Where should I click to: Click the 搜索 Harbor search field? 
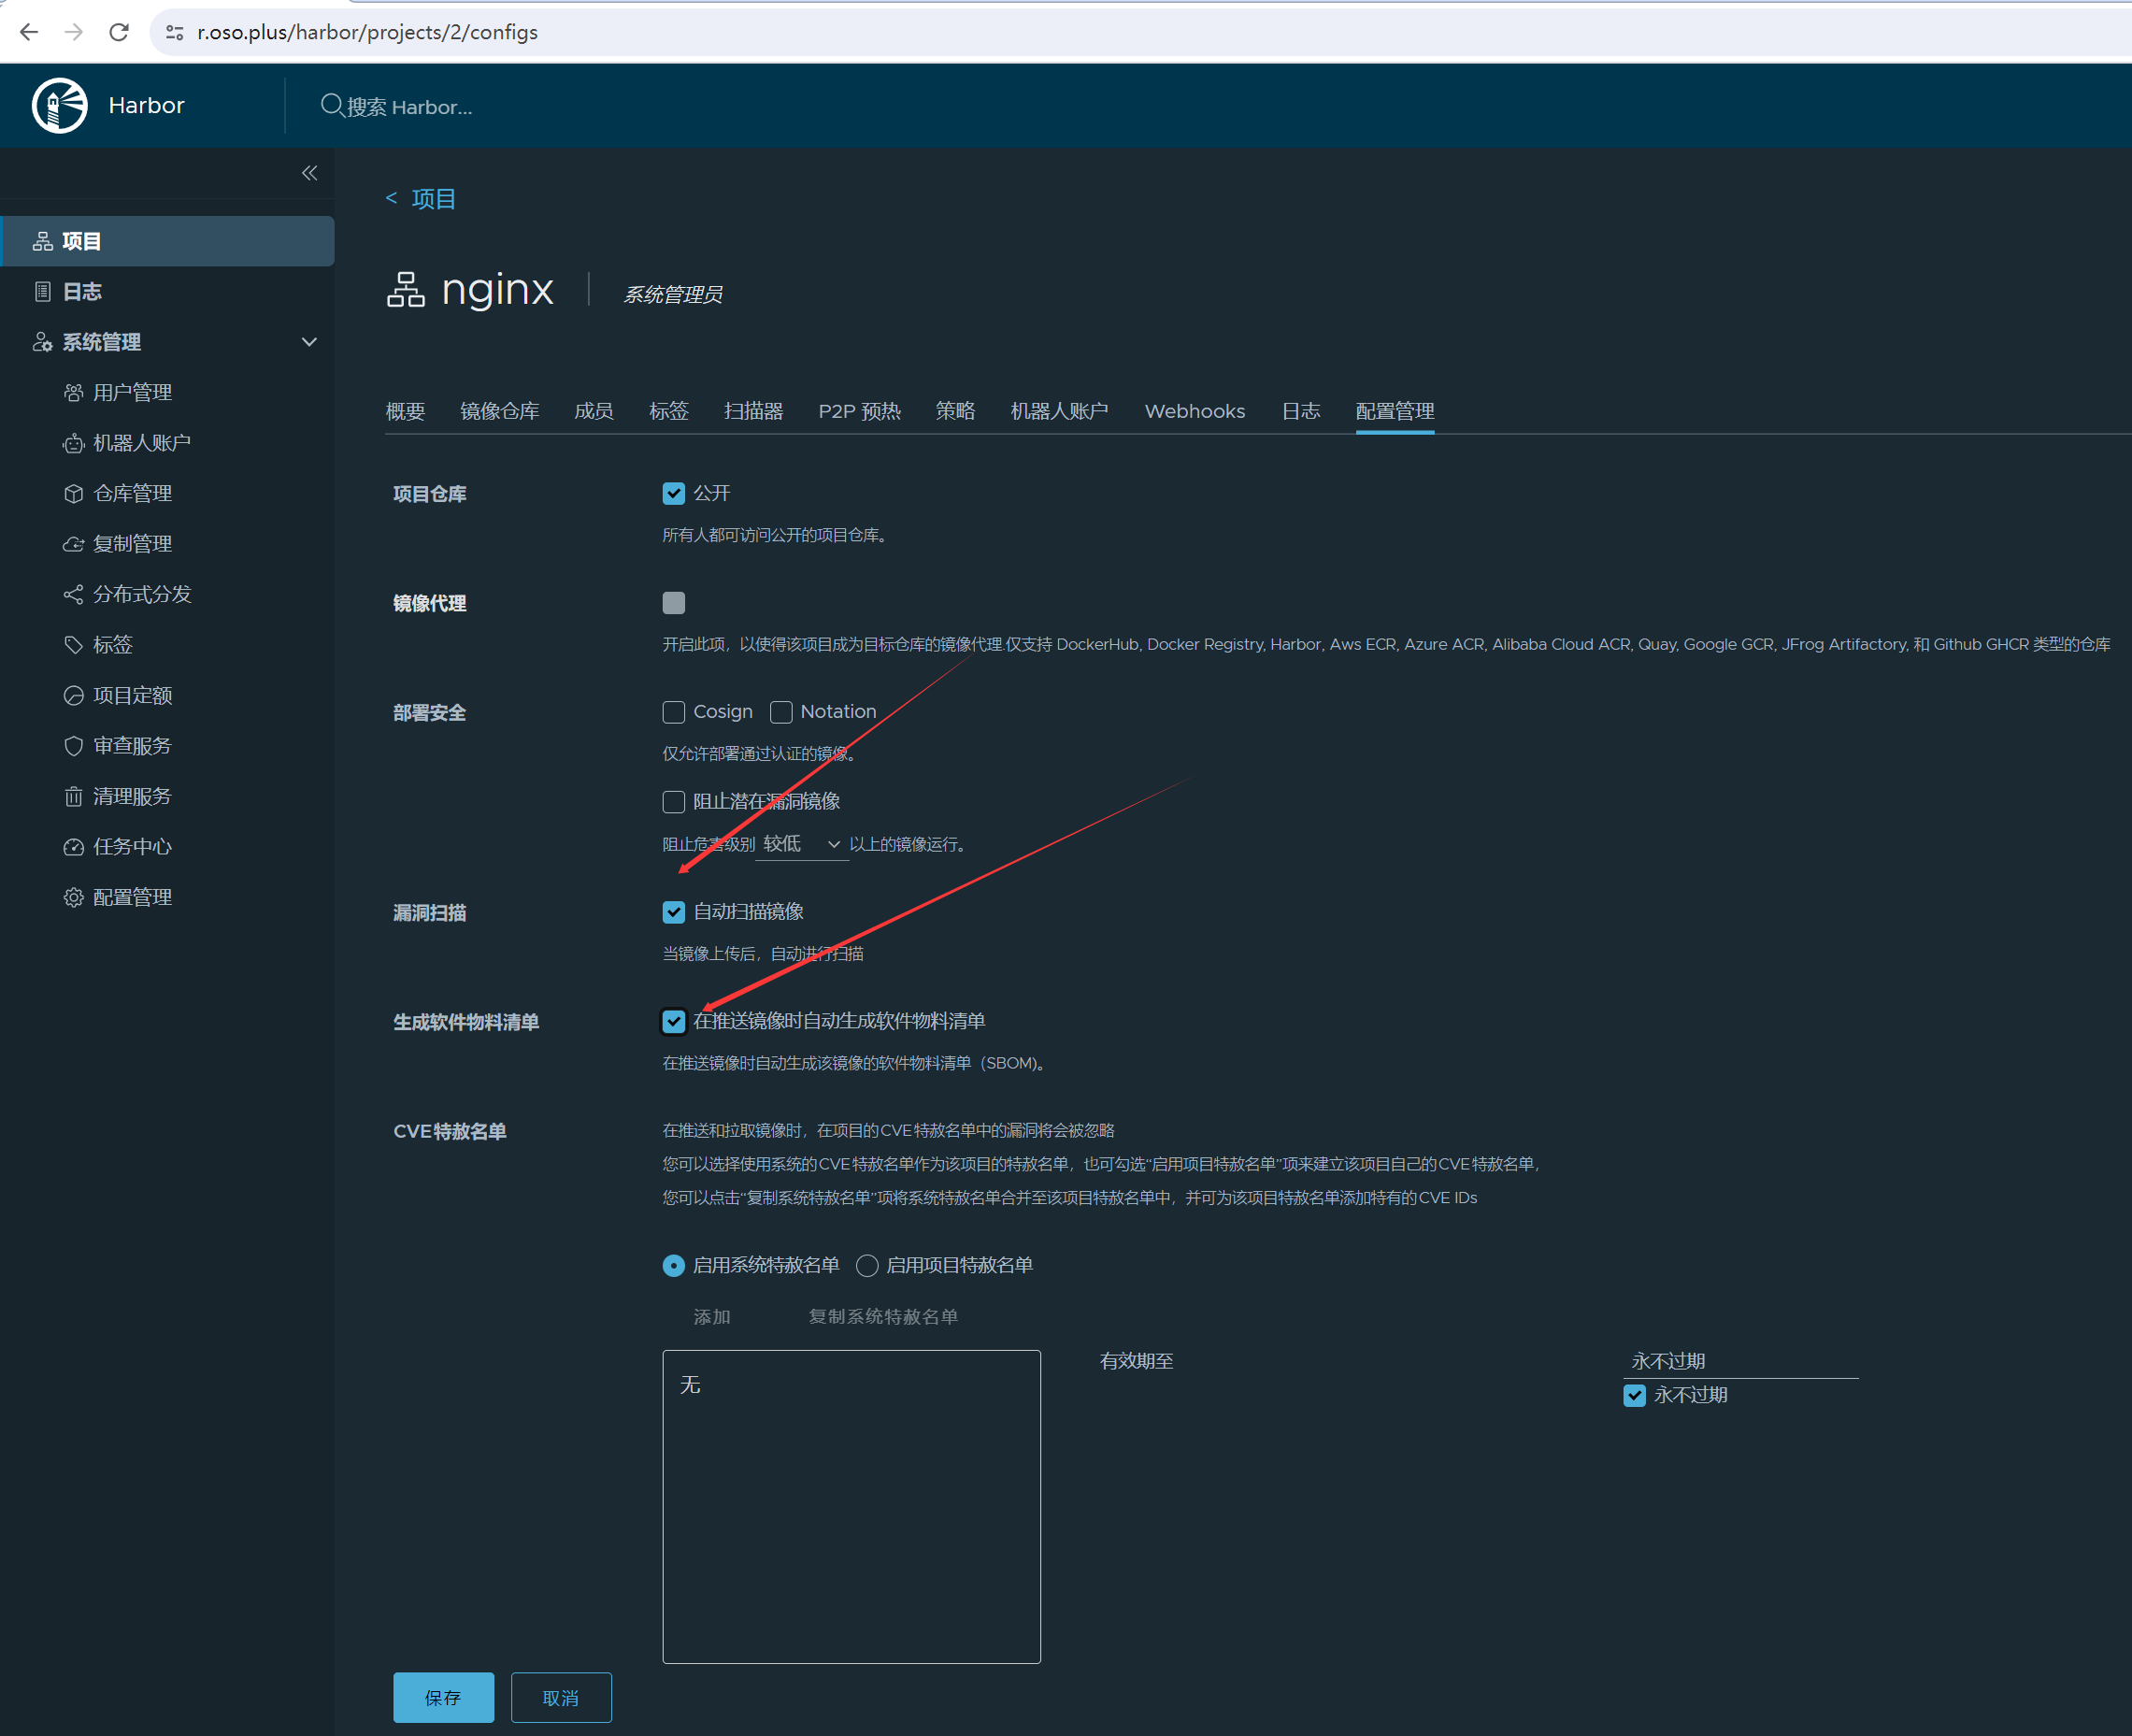[410, 106]
